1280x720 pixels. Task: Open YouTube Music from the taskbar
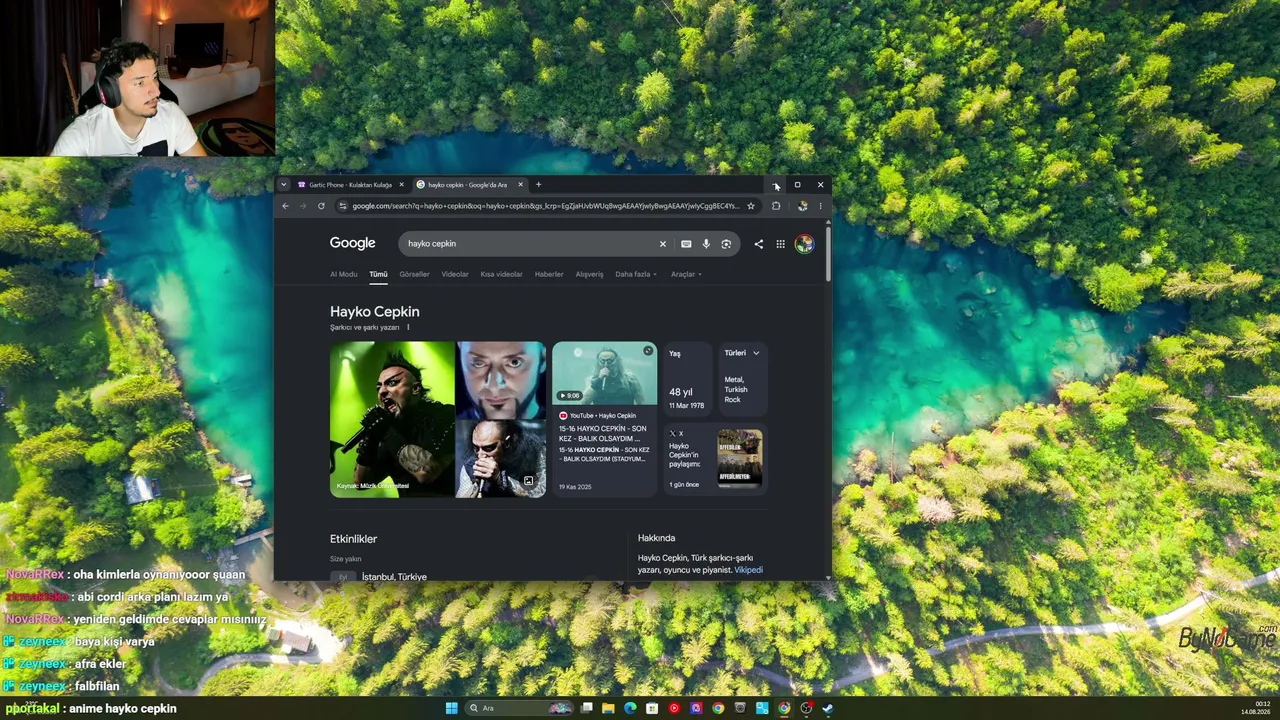click(674, 708)
